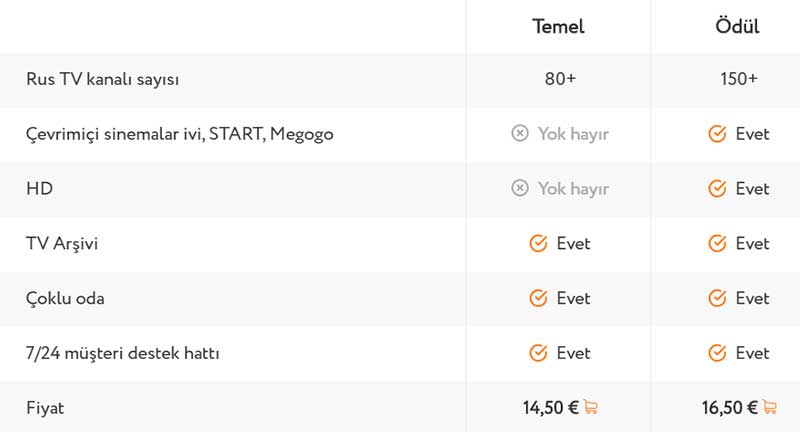This screenshot has width=800, height=432.
Task: Click the 80+ channel count value
Action: pos(560,79)
